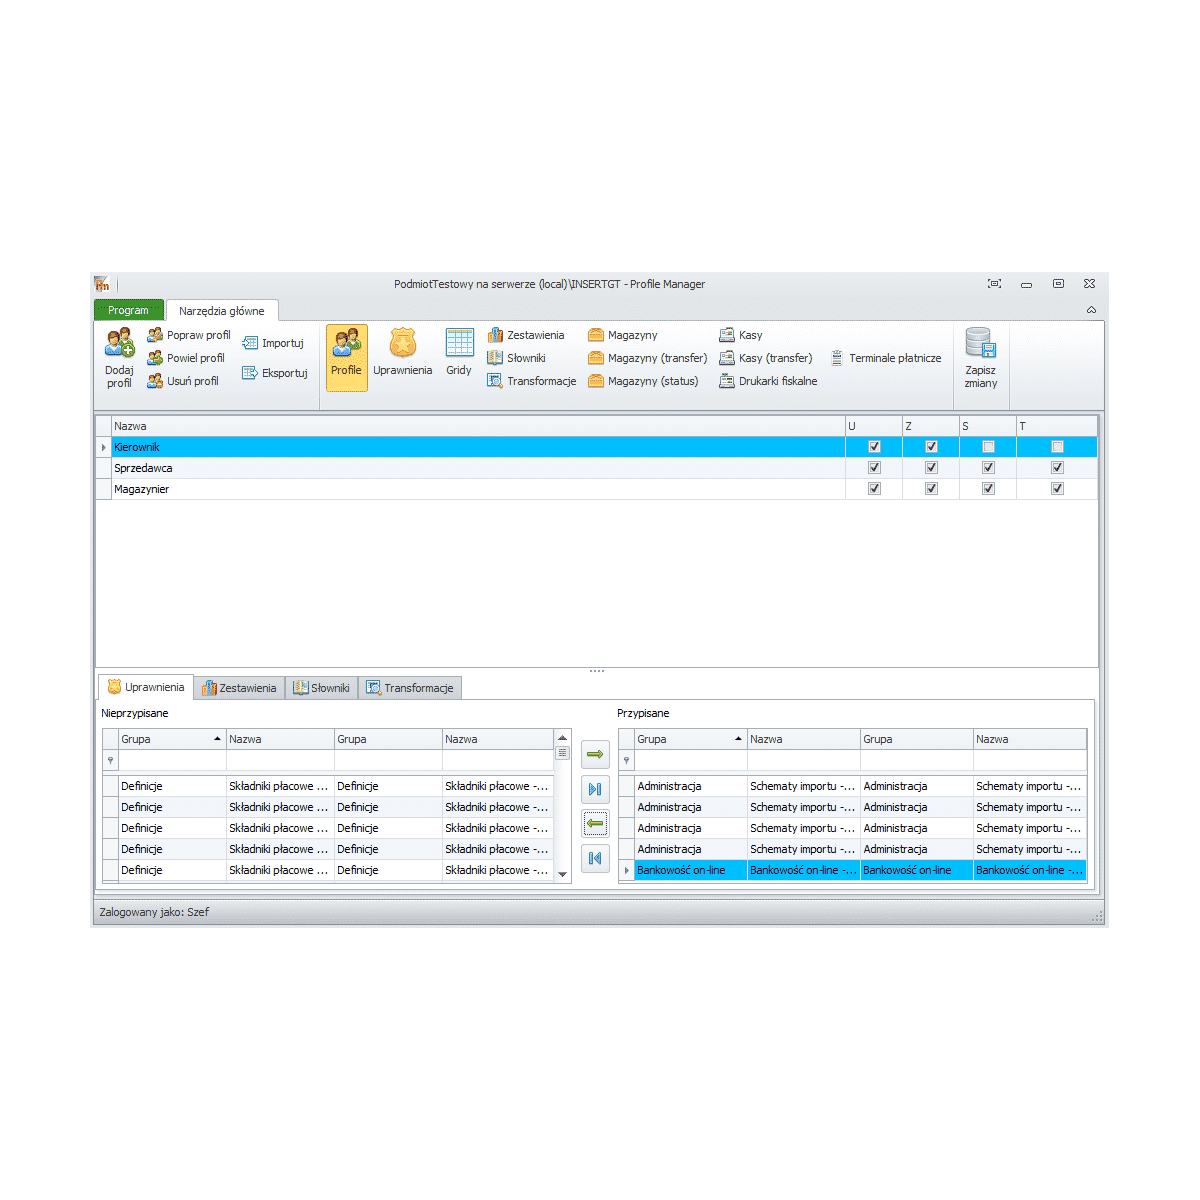This screenshot has width=1200, height=1200.
Task: Collapse the ribbon with the chevron
Action: [x=1091, y=310]
